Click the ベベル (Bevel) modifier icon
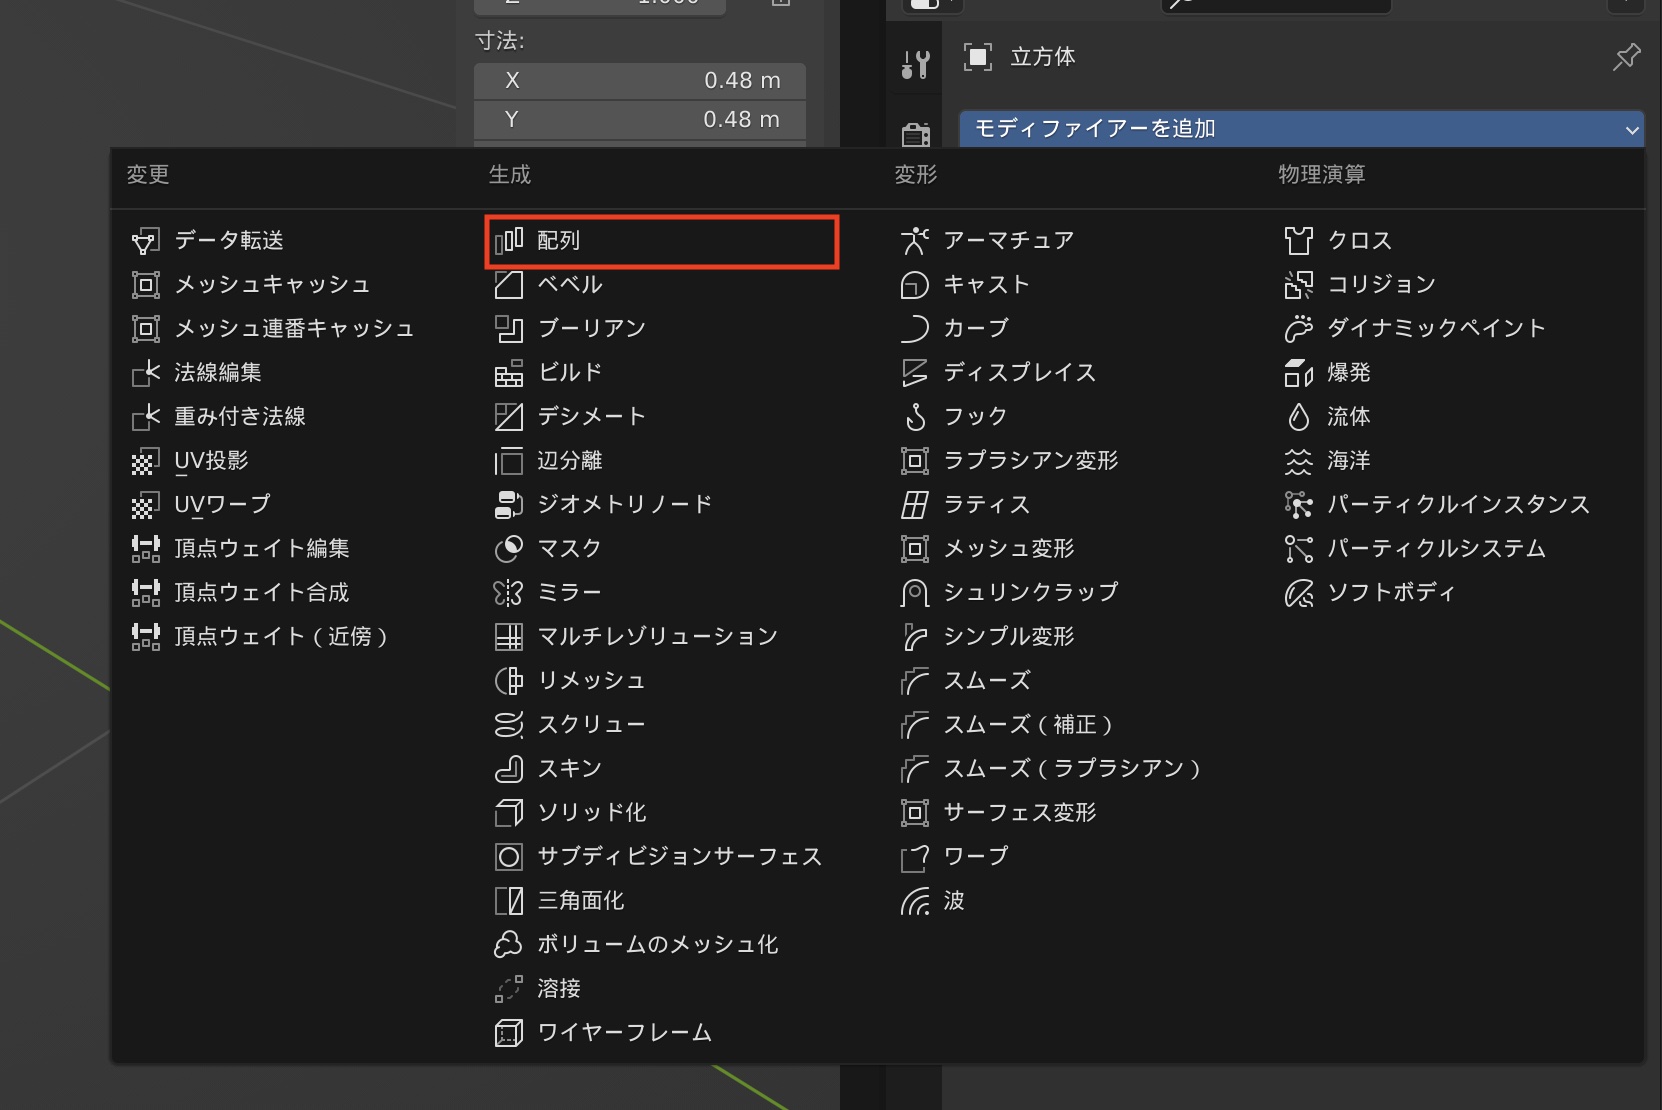 click(509, 285)
